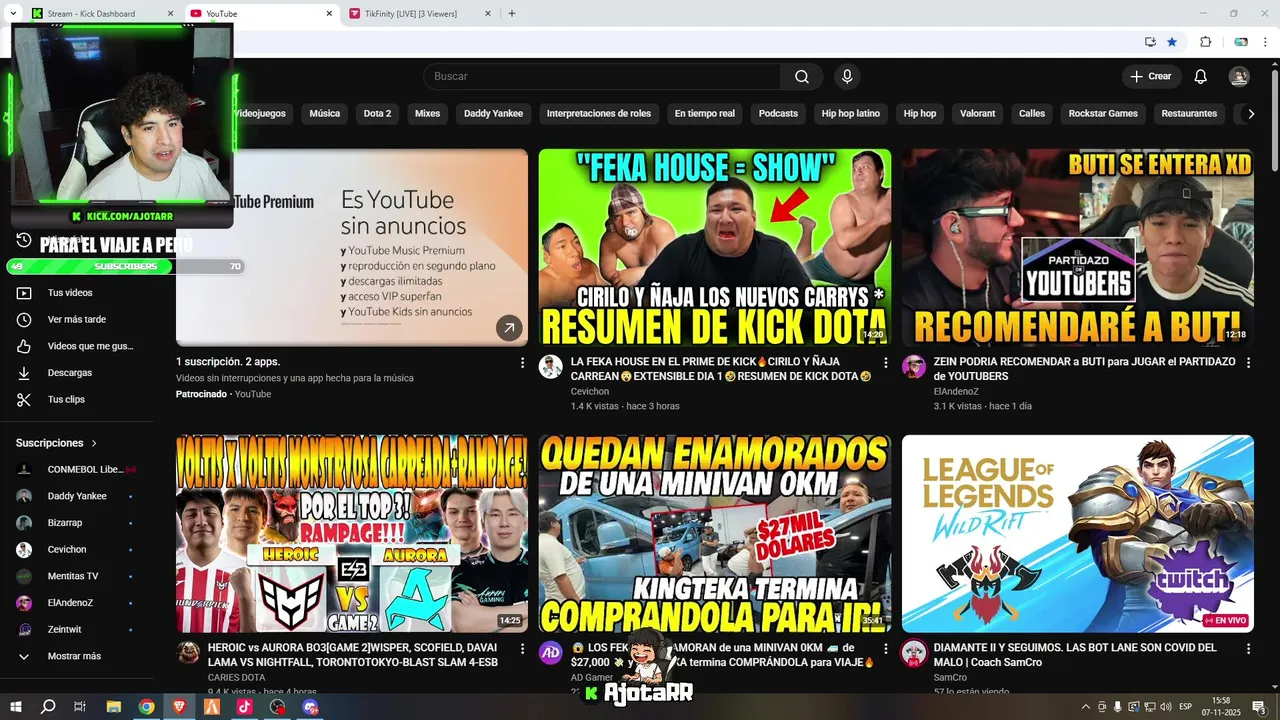Image resolution: width=1280 pixels, height=720 pixels.
Task: Open options for DIAMANTE II live video
Action: click(1248, 649)
